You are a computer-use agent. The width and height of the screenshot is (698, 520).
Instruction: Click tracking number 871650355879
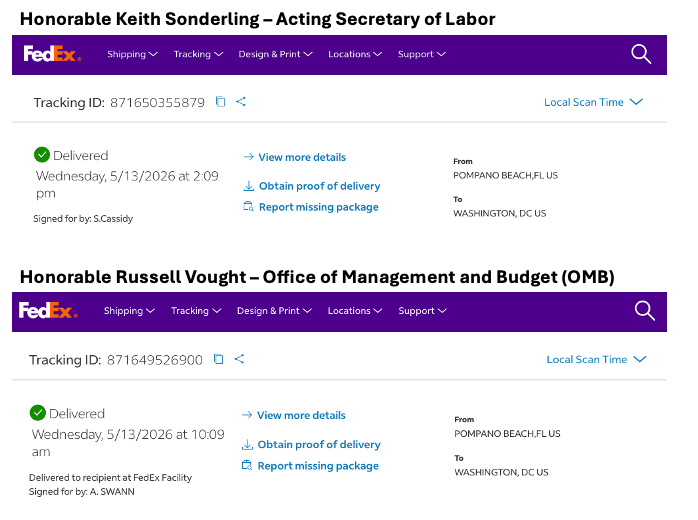tap(157, 102)
